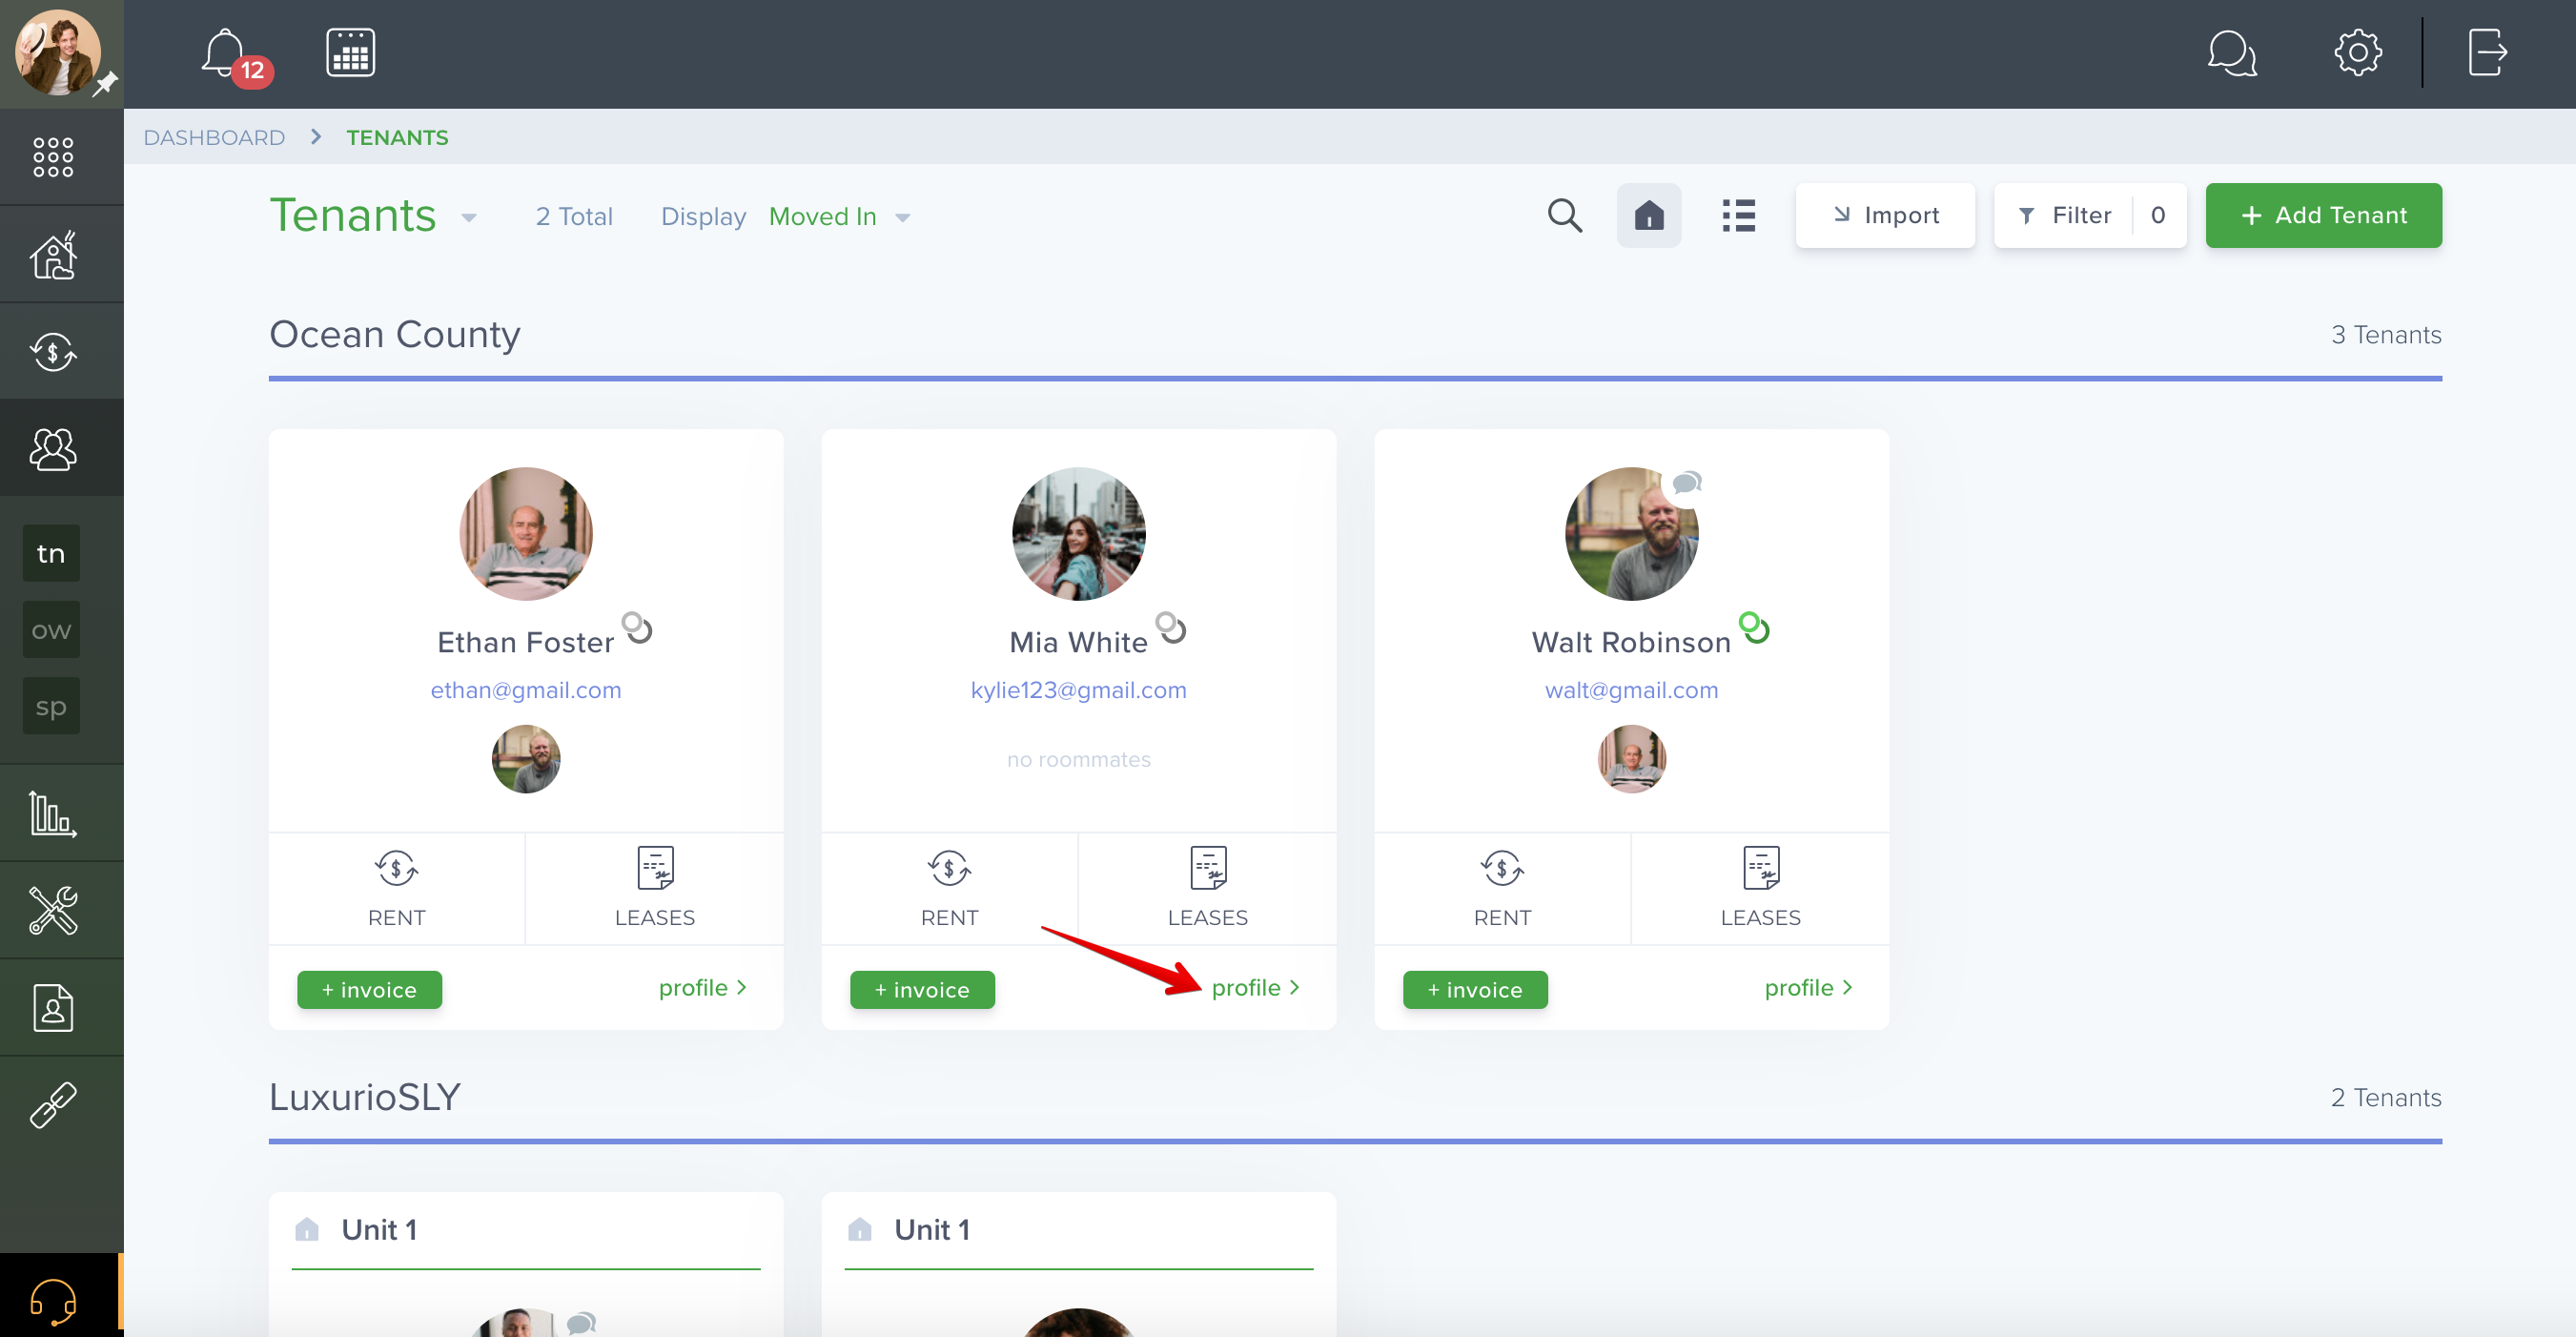Open the chat messages icon

click(2232, 52)
